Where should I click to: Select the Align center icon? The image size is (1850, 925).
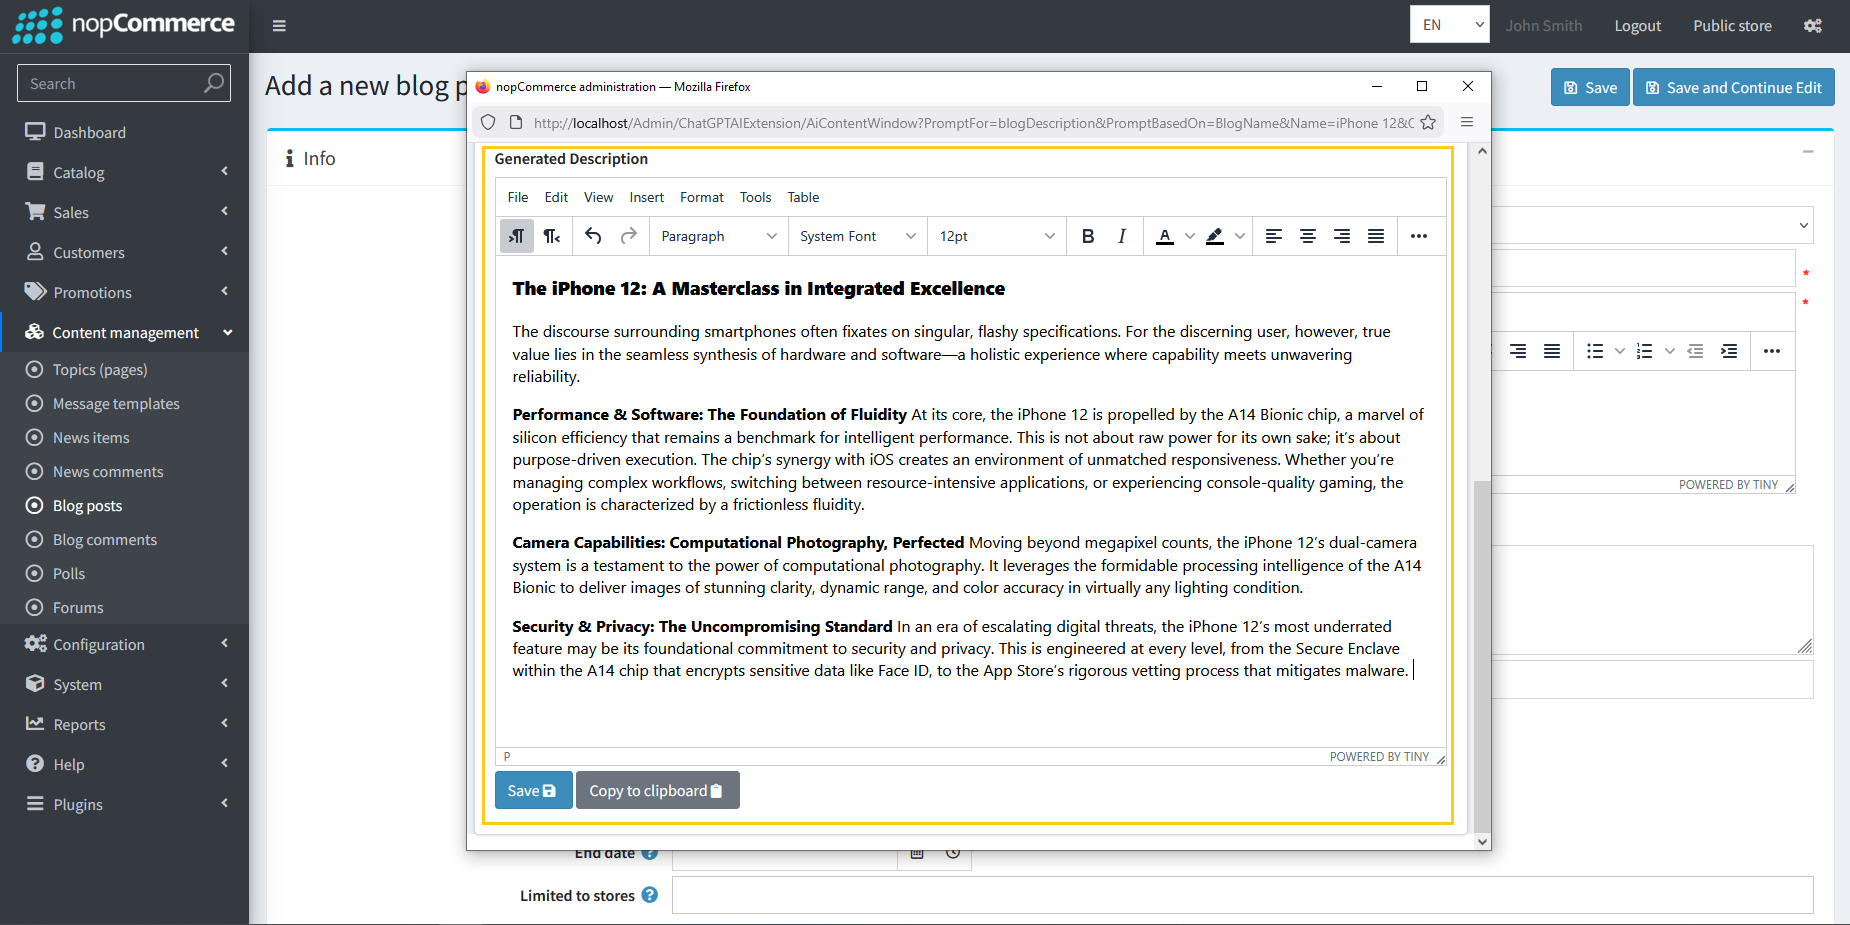(1307, 236)
